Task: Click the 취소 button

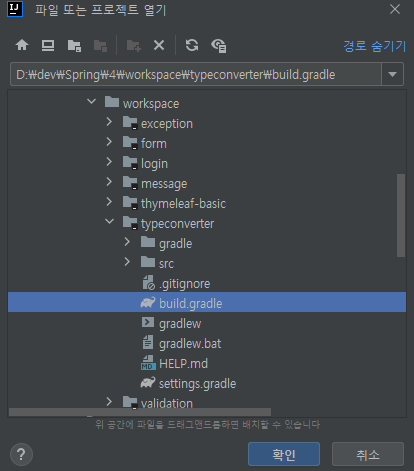Action: [368, 454]
